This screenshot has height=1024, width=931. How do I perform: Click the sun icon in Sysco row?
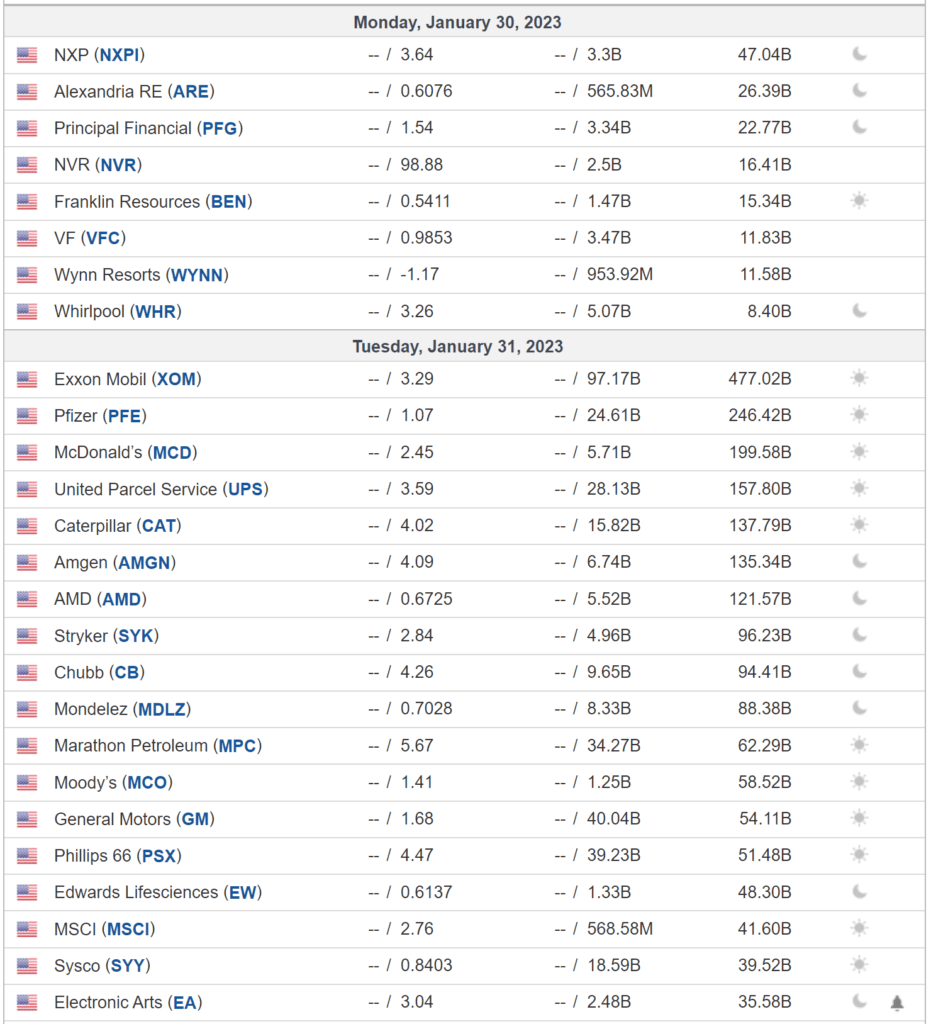click(x=860, y=965)
